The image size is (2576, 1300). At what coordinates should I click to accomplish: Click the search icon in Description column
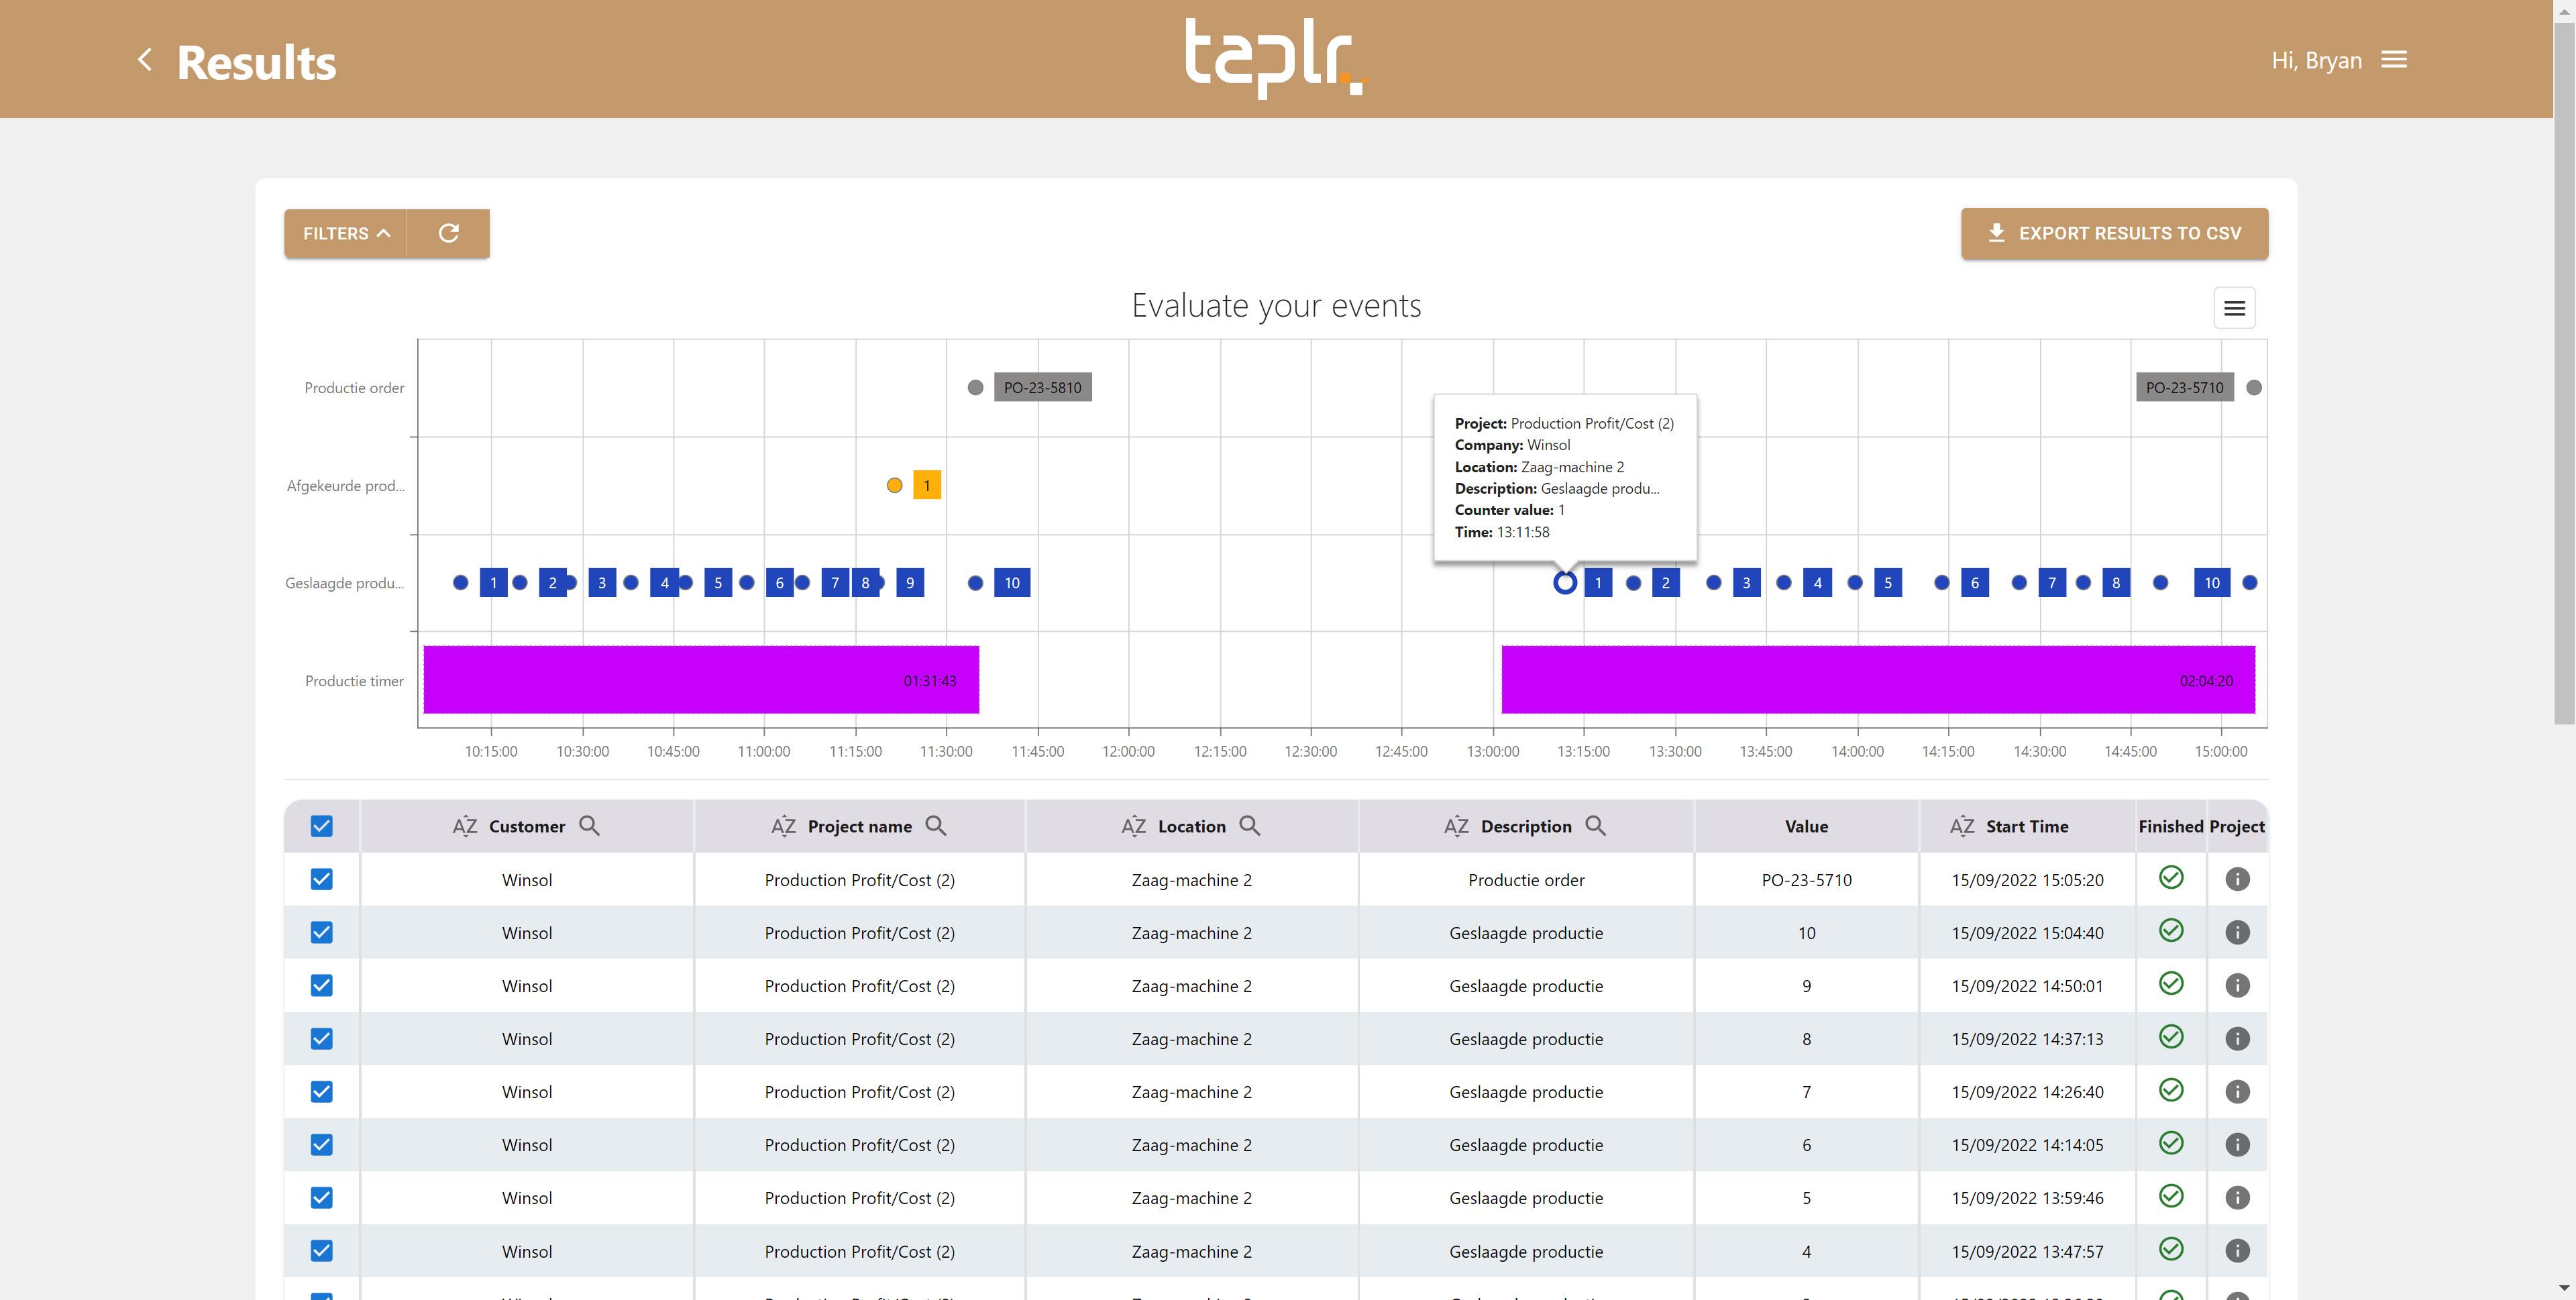[x=1596, y=826]
